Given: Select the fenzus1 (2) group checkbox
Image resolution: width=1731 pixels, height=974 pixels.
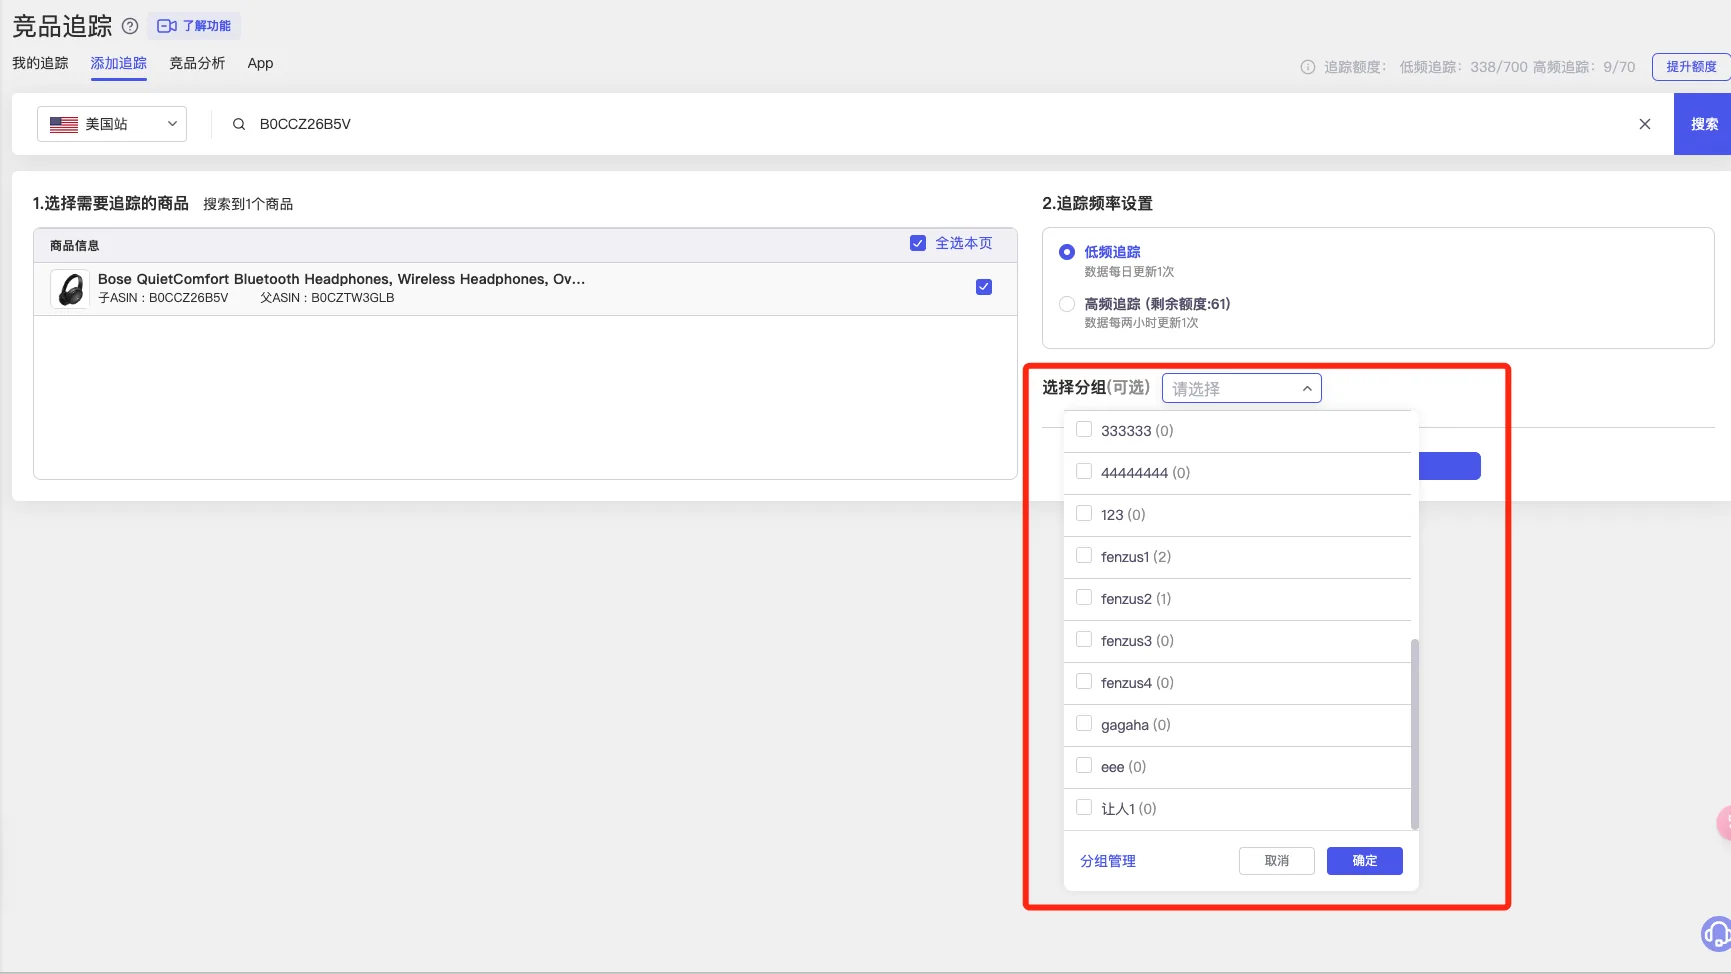Looking at the screenshot, I should point(1084,556).
